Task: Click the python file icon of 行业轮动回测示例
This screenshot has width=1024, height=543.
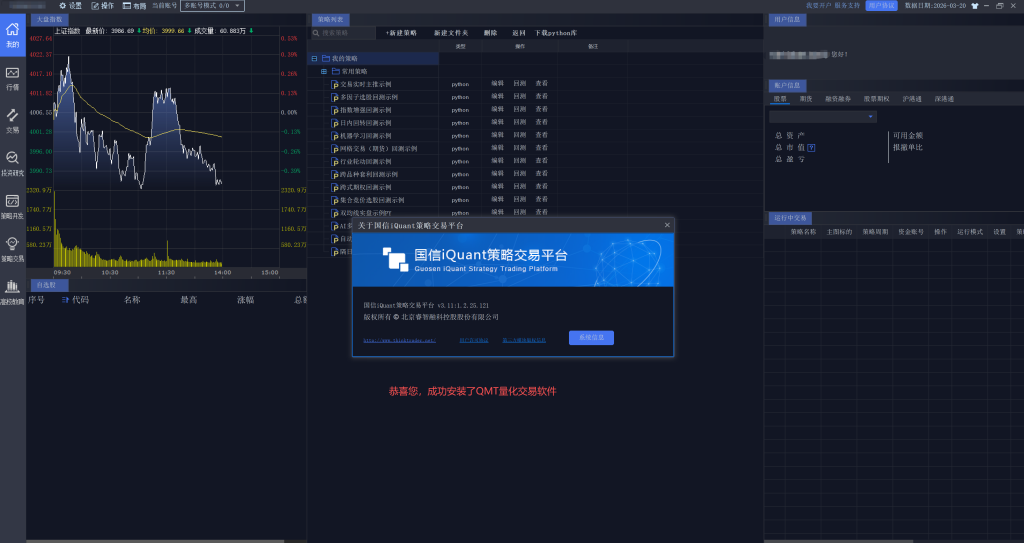Action: click(335, 161)
